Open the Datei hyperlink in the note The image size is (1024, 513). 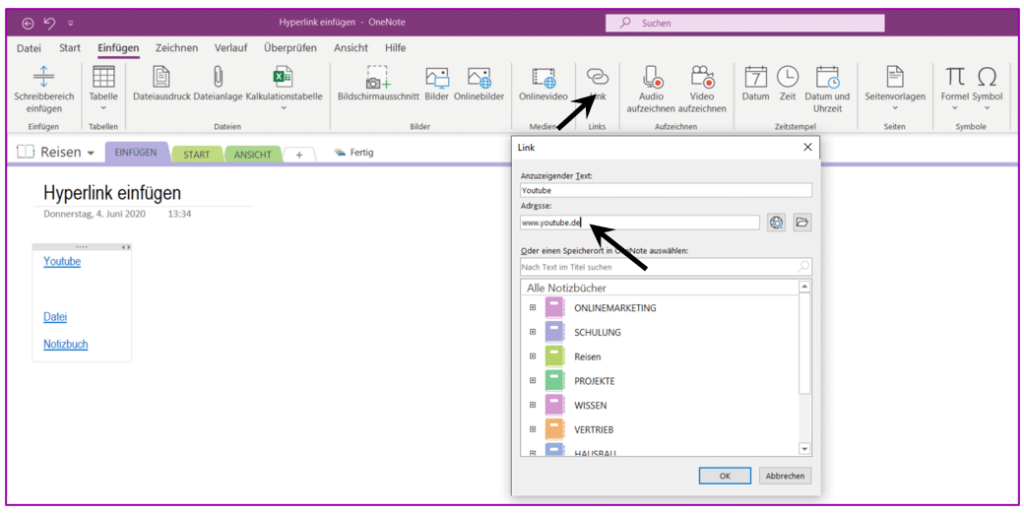(x=55, y=317)
